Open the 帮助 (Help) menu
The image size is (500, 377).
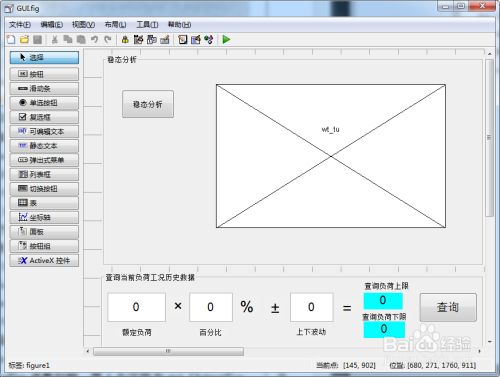pyautogui.click(x=179, y=25)
